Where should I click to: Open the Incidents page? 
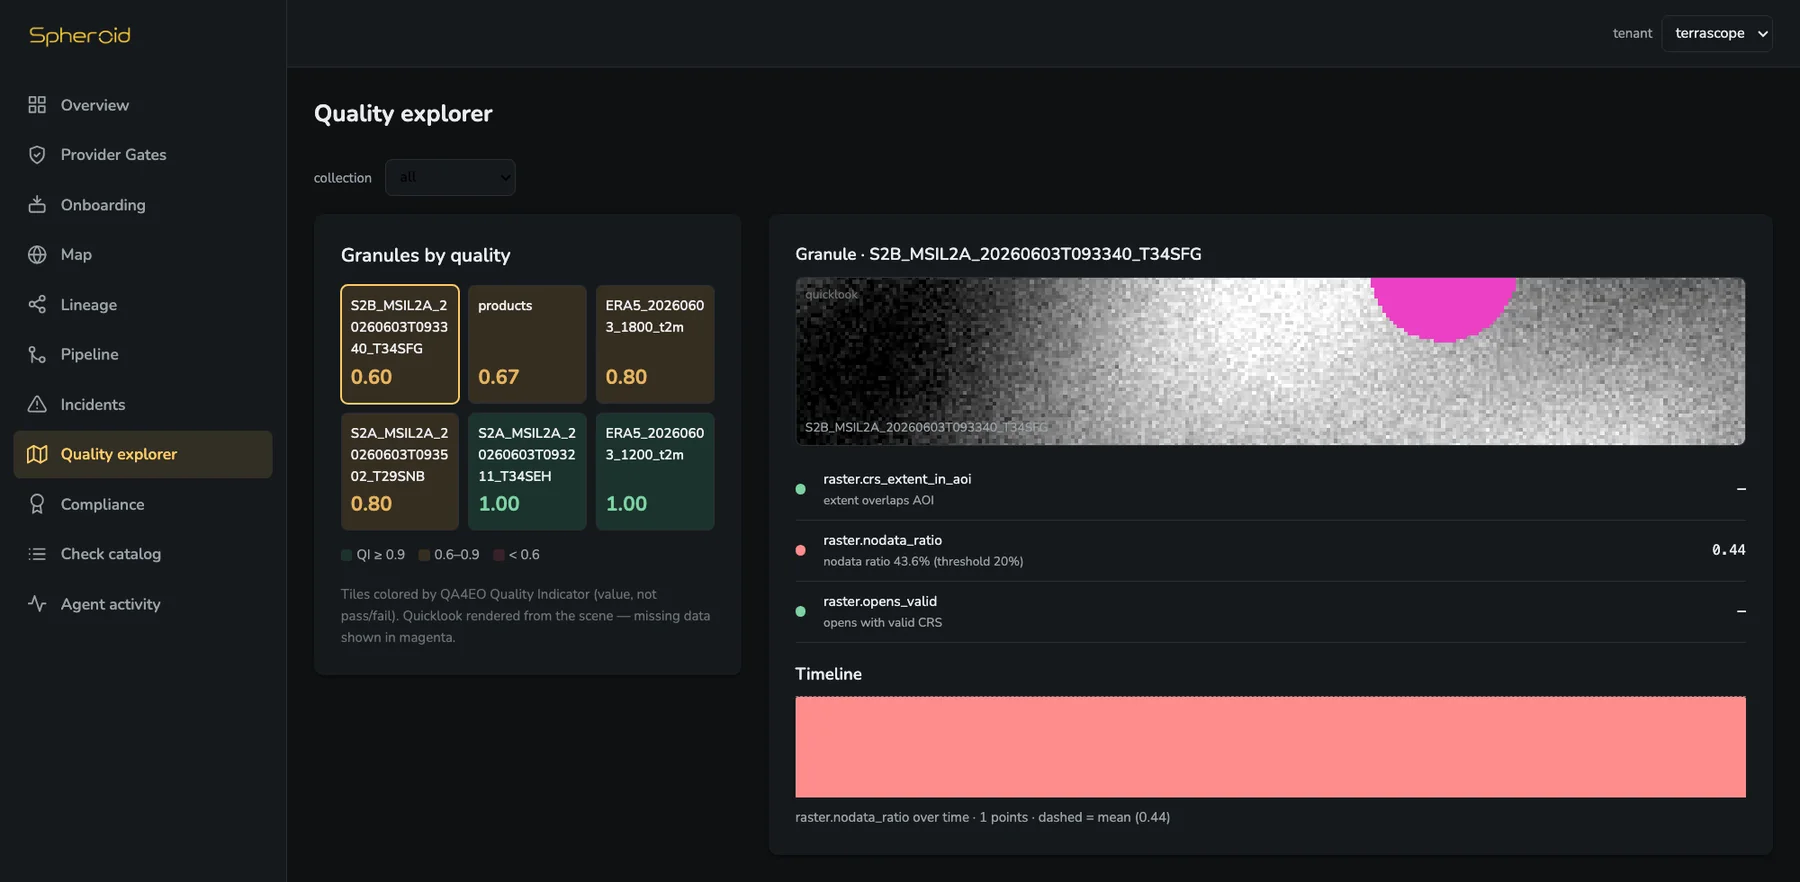(143, 404)
